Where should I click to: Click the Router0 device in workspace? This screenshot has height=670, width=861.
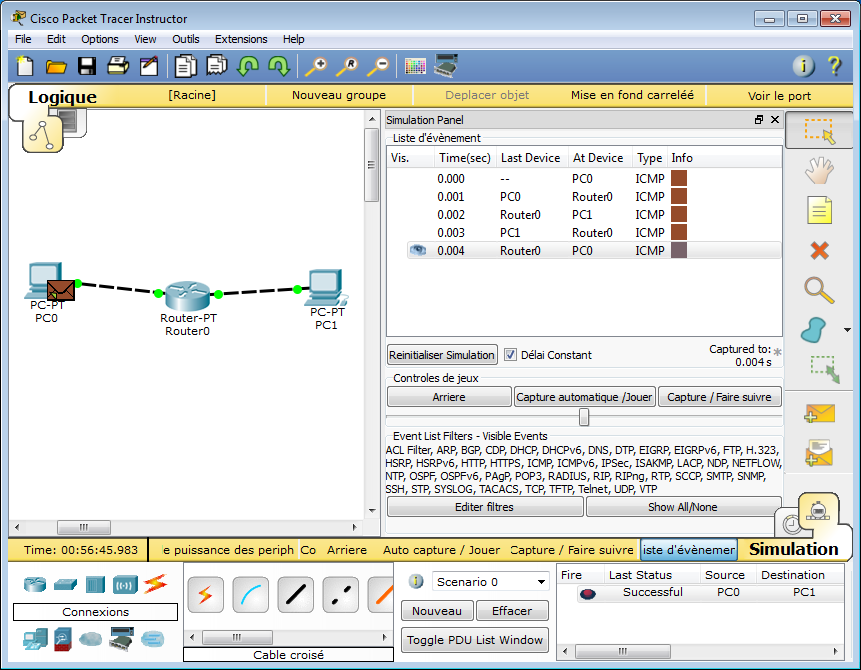pyautogui.click(x=188, y=295)
